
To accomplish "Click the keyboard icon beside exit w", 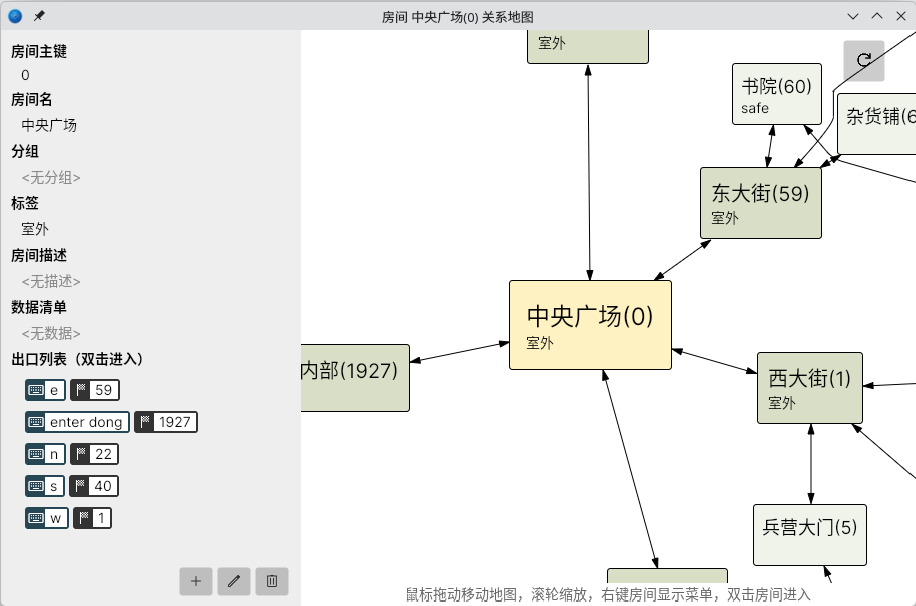I will 35,518.
